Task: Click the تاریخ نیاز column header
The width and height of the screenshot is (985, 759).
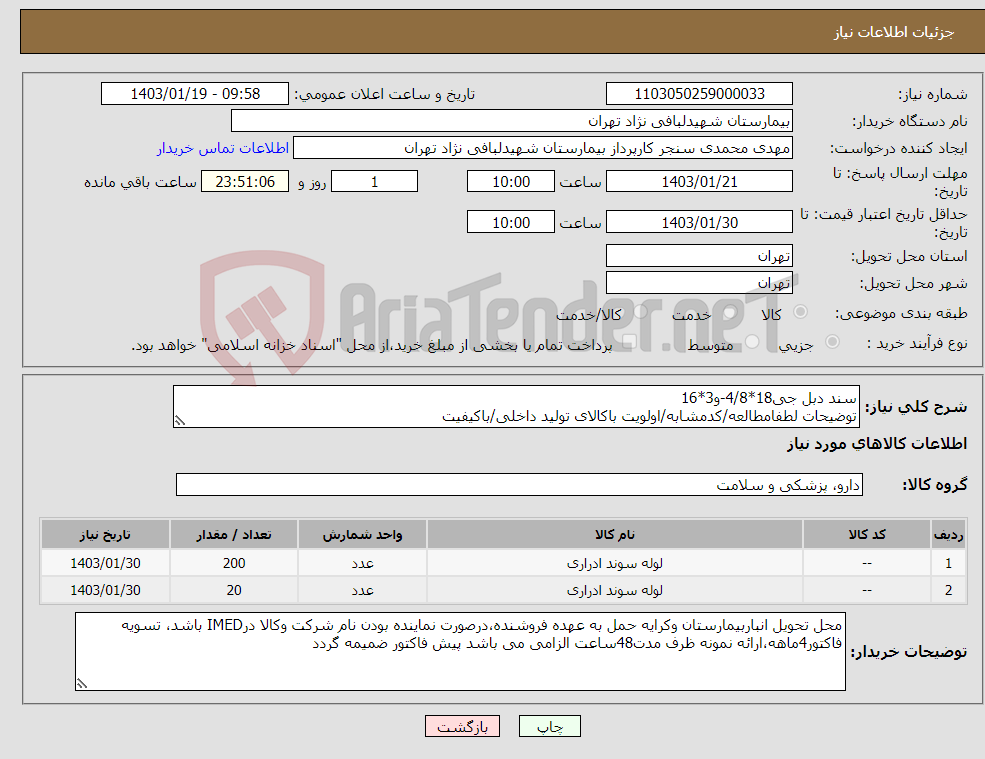Action: 106,535
